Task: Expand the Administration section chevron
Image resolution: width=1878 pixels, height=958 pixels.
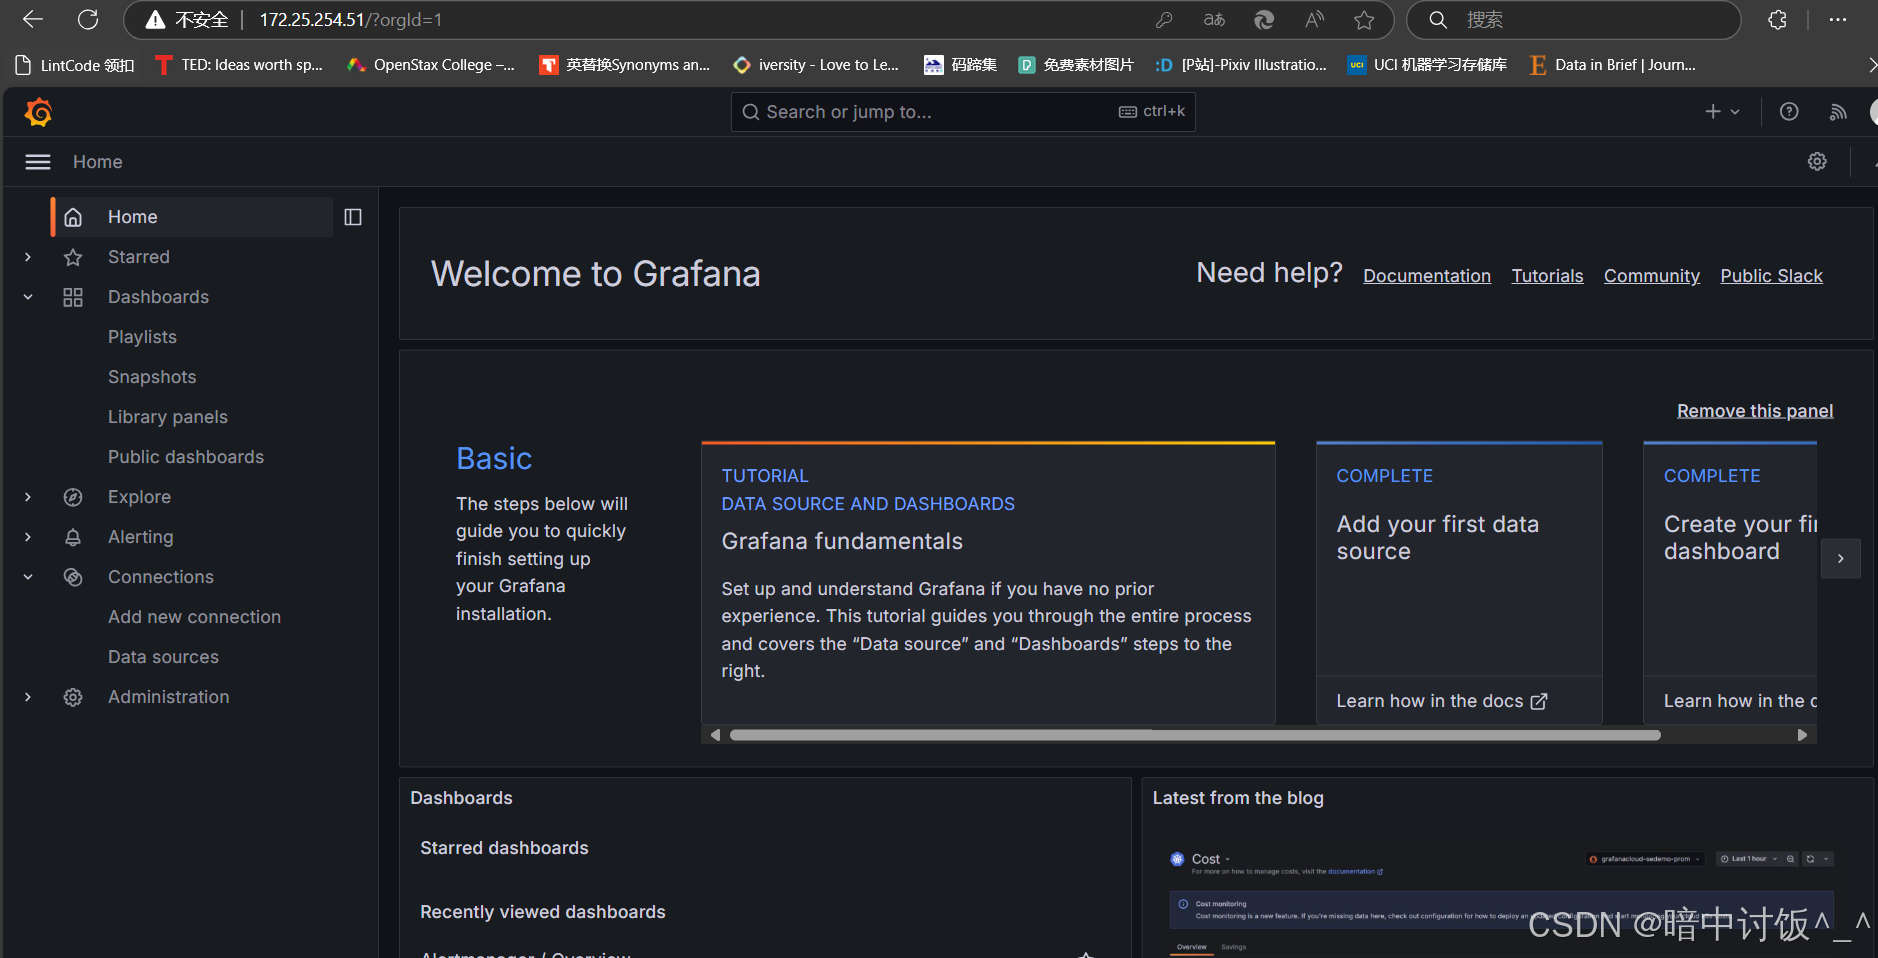Action: [x=28, y=697]
